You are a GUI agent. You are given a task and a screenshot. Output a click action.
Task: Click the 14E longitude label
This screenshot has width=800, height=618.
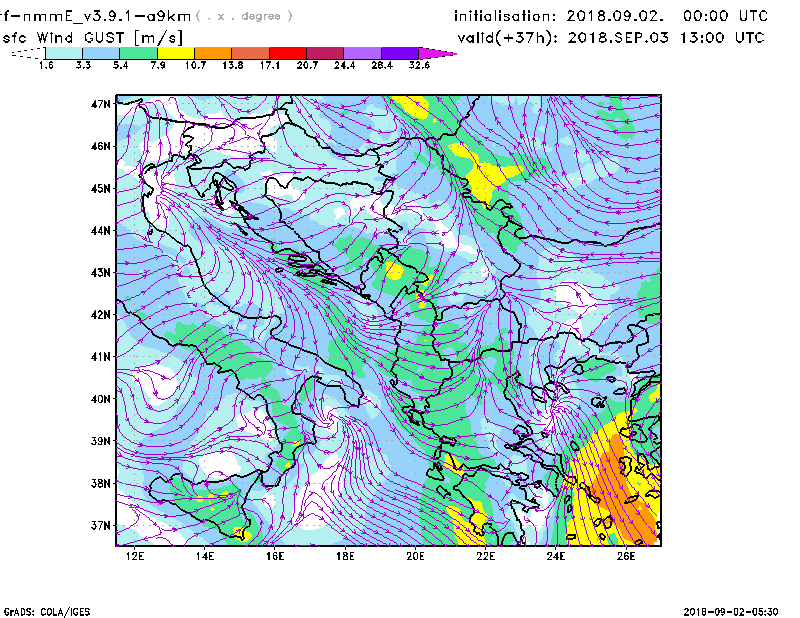click(205, 556)
